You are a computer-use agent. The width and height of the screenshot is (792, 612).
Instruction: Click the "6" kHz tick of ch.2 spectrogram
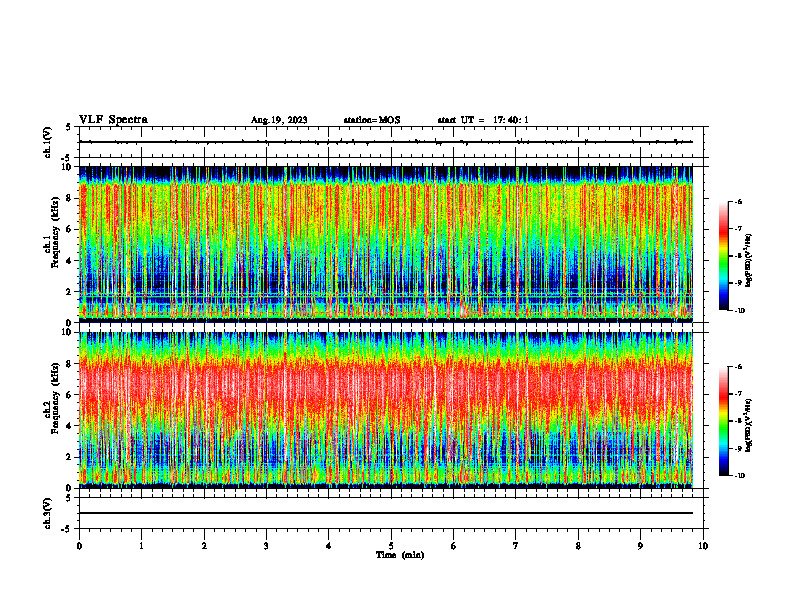[x=70, y=395]
